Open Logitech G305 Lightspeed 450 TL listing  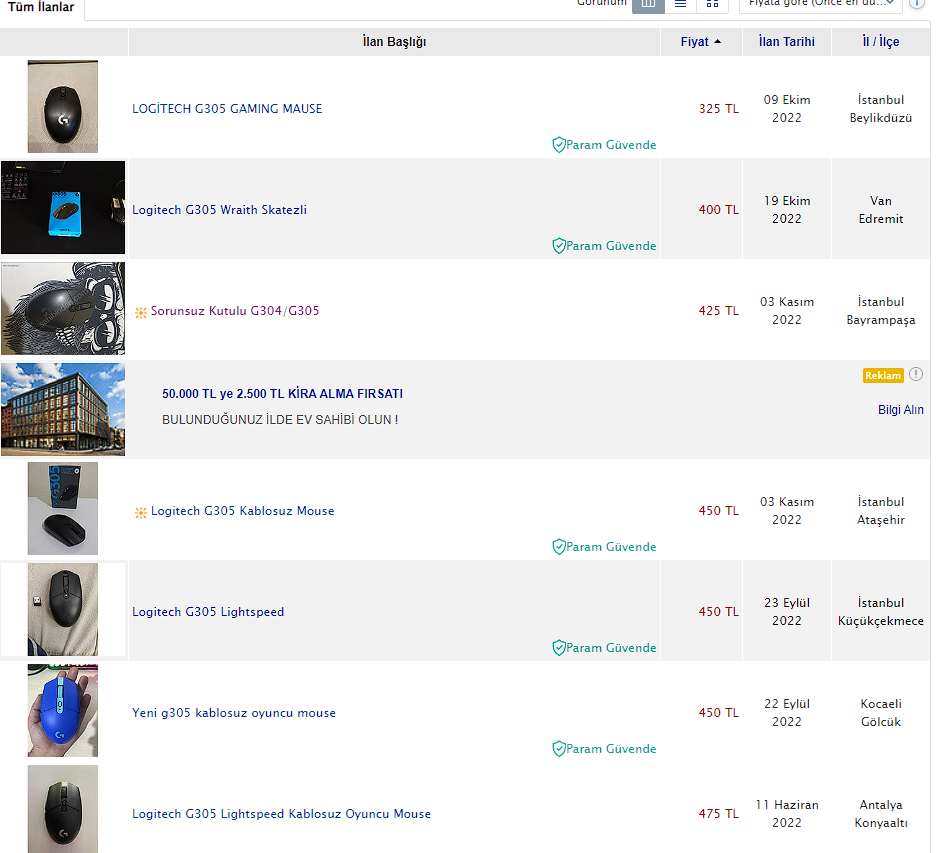(x=208, y=612)
